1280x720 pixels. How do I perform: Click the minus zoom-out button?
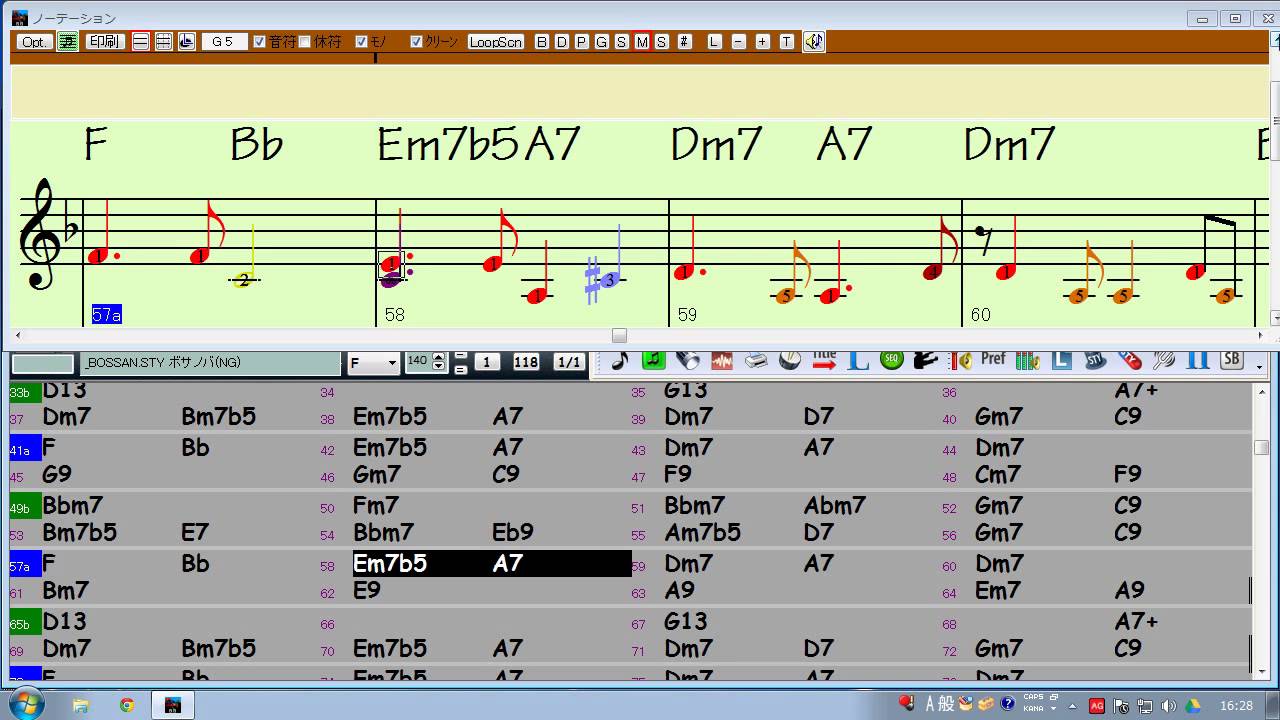pyautogui.click(x=738, y=42)
